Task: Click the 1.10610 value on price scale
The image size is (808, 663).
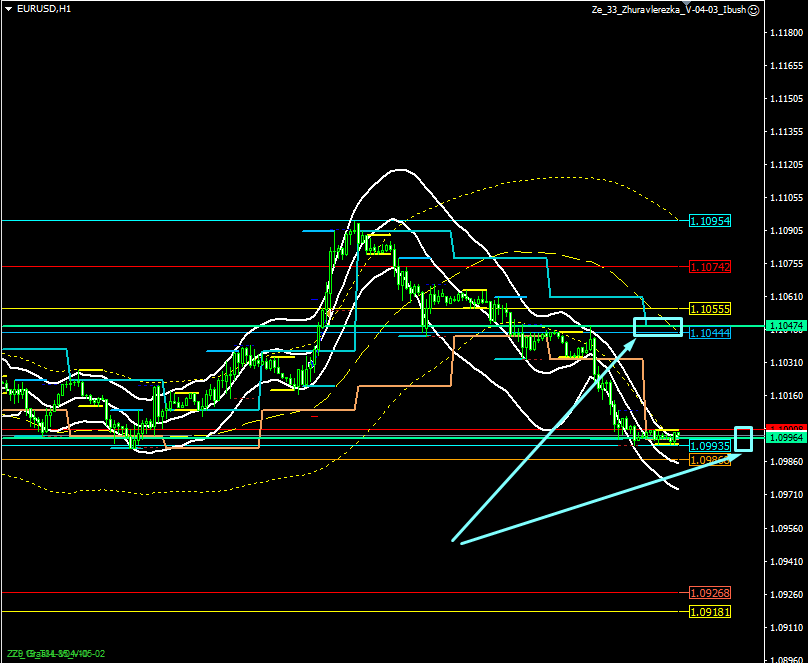Action: tap(787, 297)
